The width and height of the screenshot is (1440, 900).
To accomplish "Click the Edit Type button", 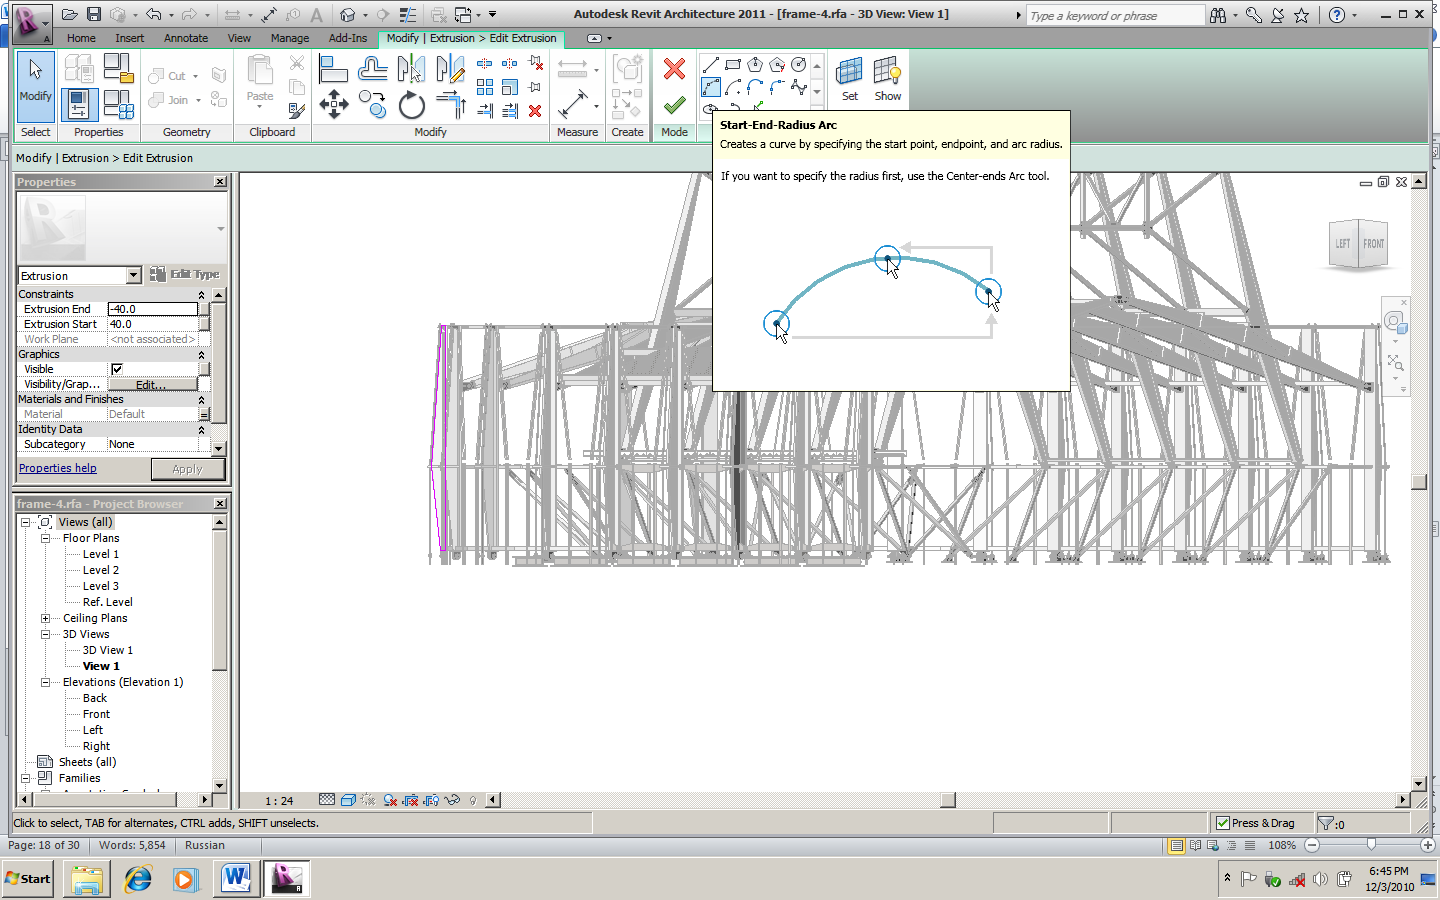I will tap(185, 274).
